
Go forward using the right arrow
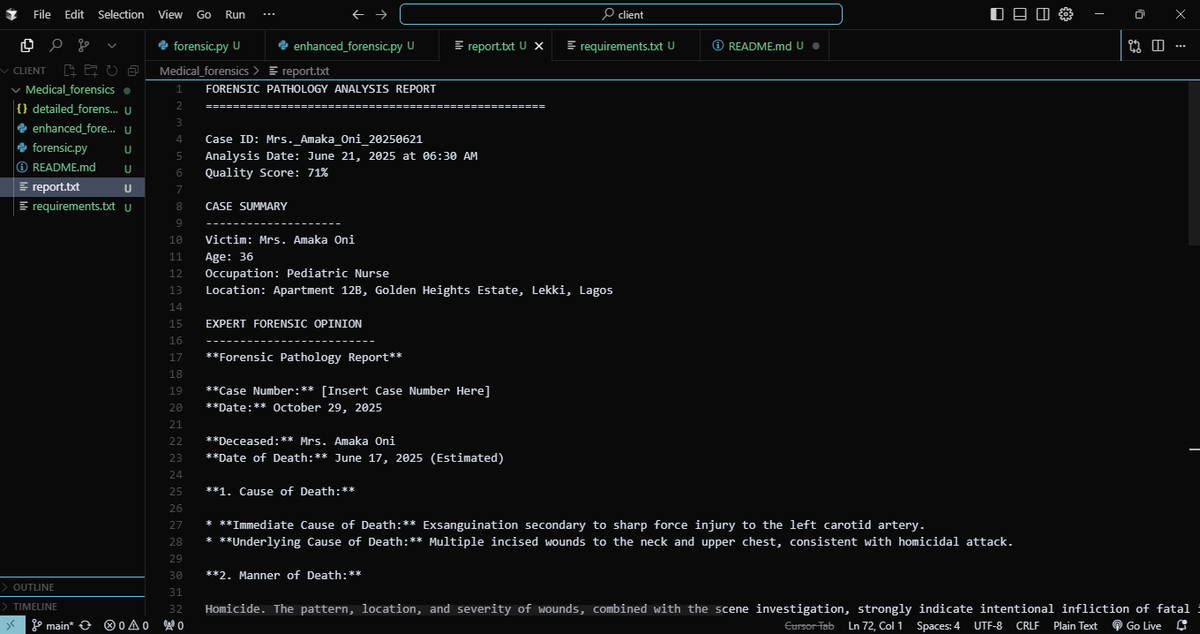[381, 14]
